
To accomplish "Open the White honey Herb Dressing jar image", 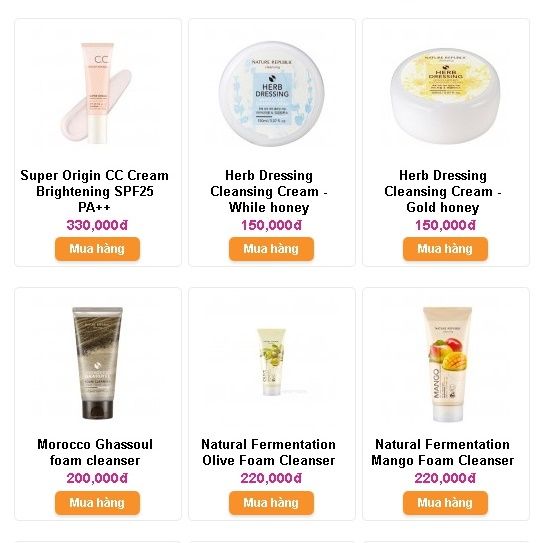I will tap(271, 93).
